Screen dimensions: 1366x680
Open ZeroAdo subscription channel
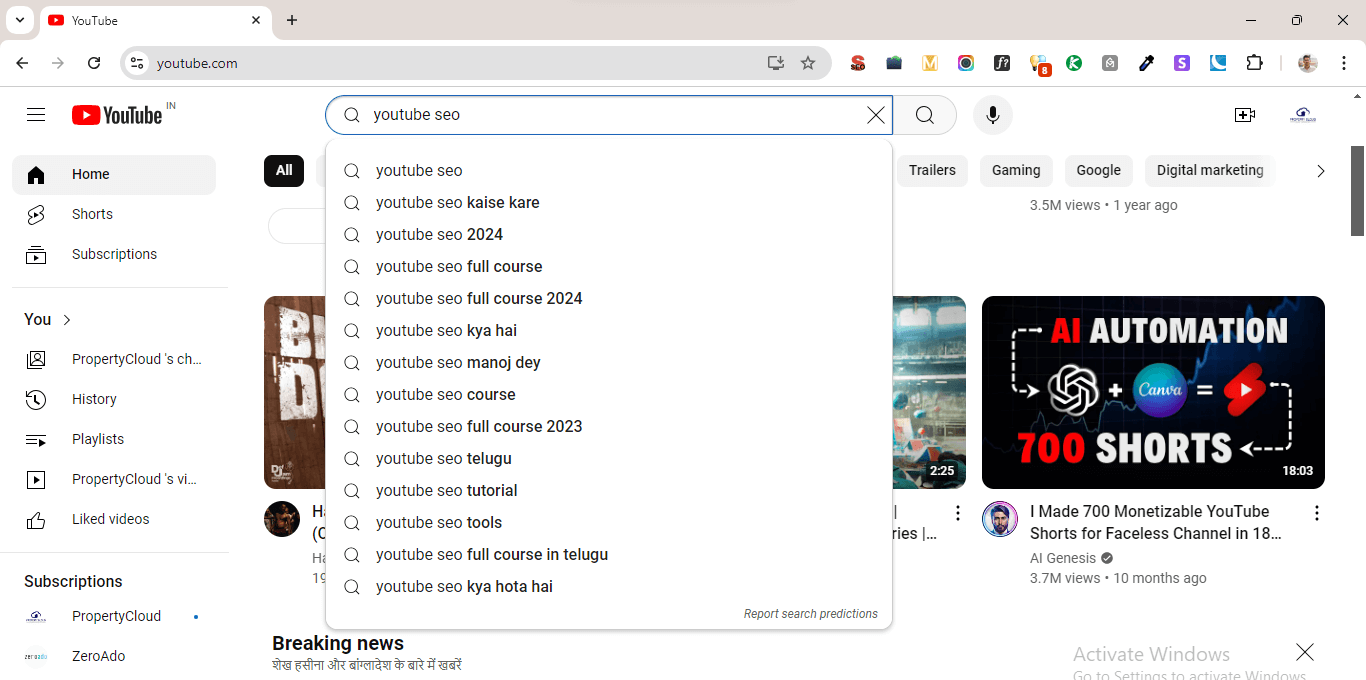pos(114,656)
